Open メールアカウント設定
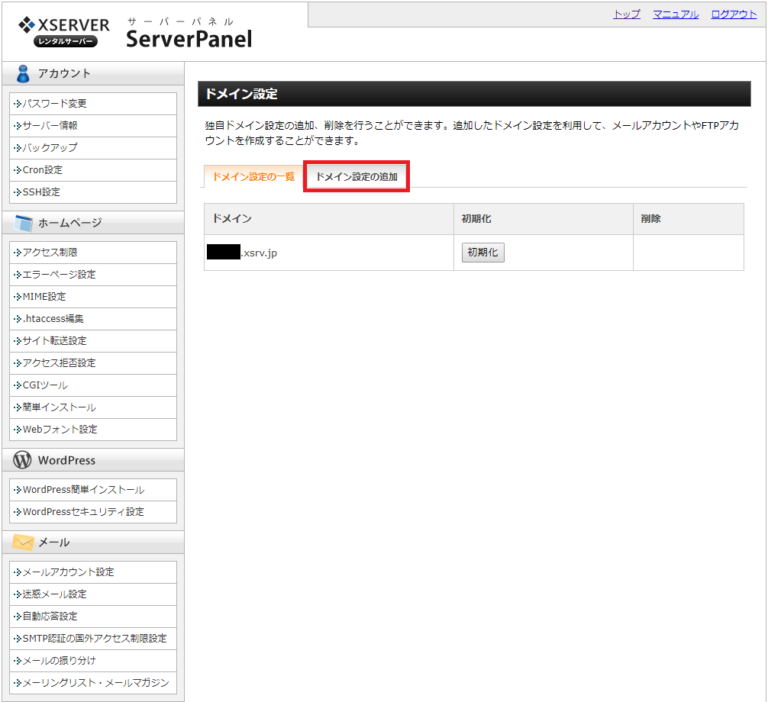Screen dimensions: 768x702 pos(67,572)
